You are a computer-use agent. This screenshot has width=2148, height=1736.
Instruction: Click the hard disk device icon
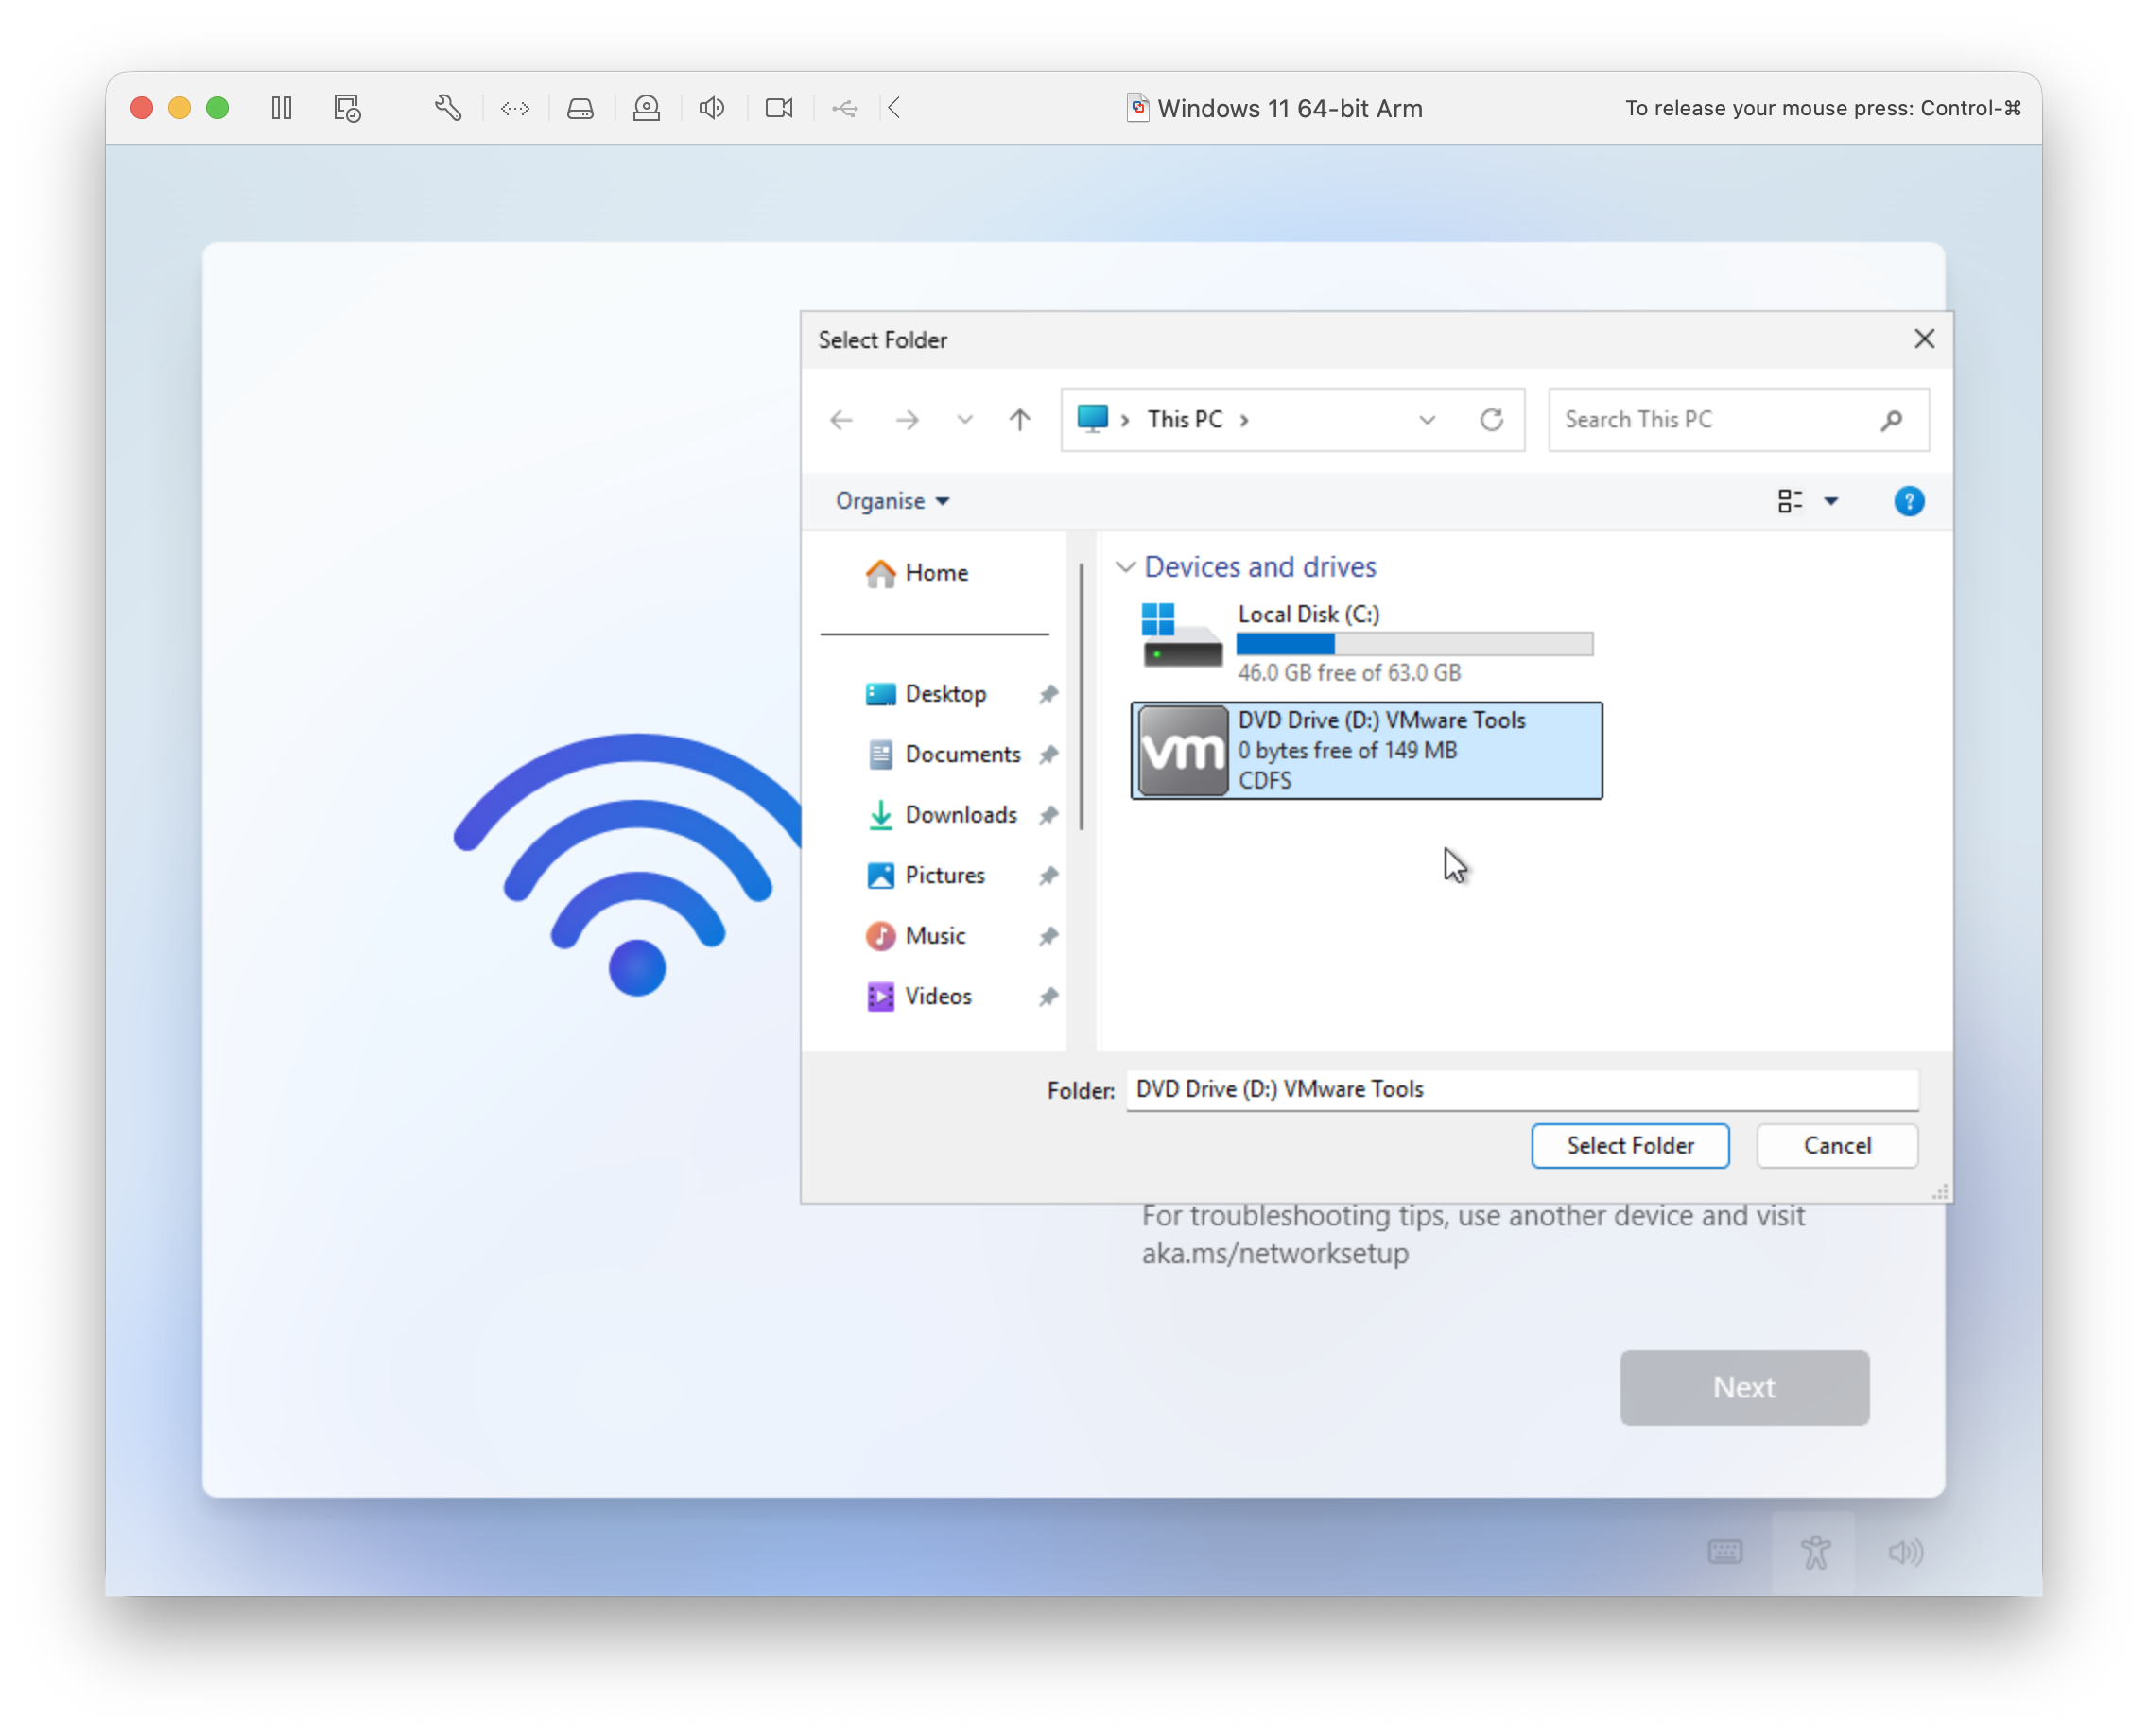[581, 108]
